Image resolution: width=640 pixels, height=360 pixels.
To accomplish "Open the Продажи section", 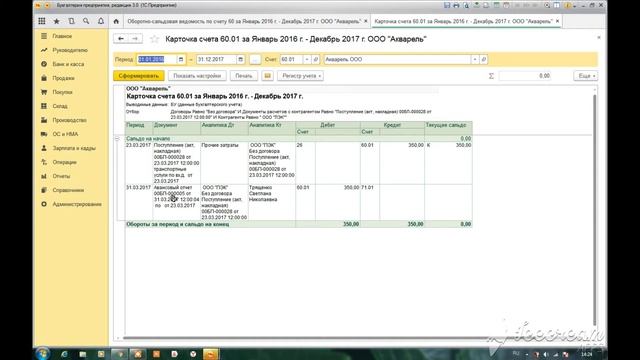I will [63, 78].
